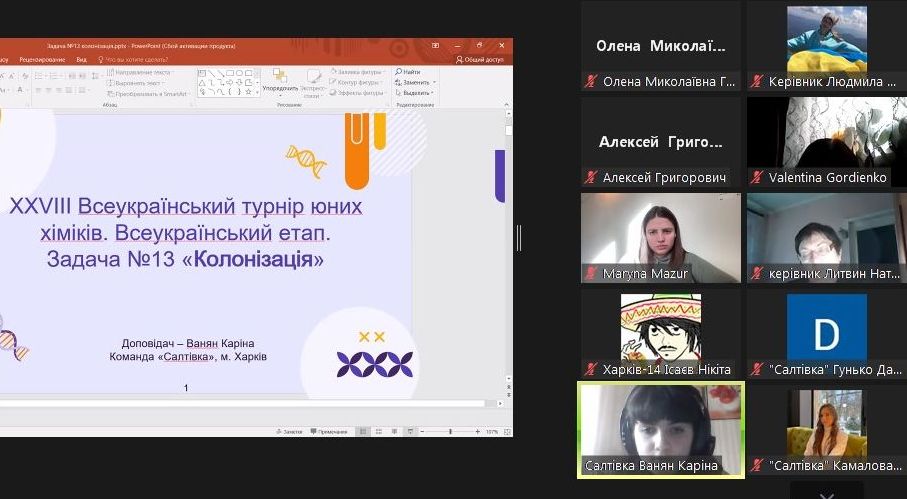This screenshot has width=907, height=499.
Task: Click muted mic icon for Алексей Григорович
Action: click(591, 178)
